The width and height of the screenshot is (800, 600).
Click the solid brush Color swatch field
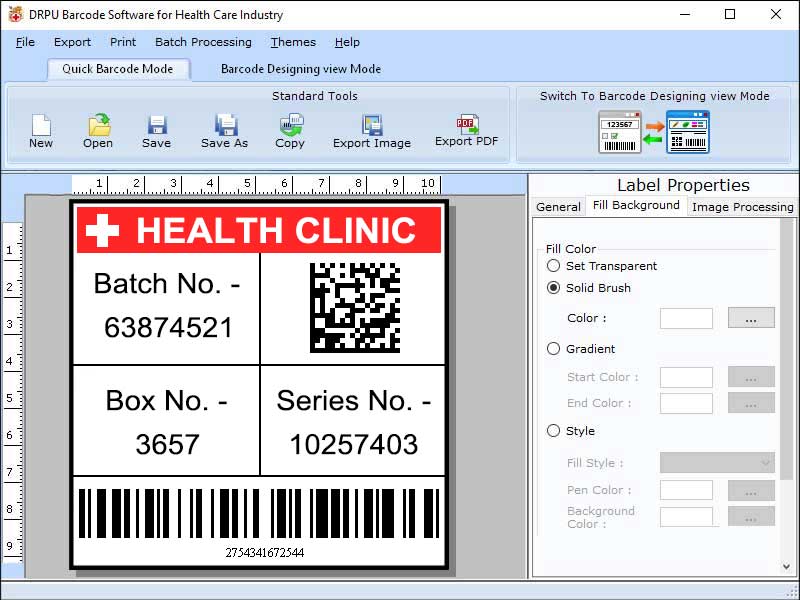[x=688, y=318]
